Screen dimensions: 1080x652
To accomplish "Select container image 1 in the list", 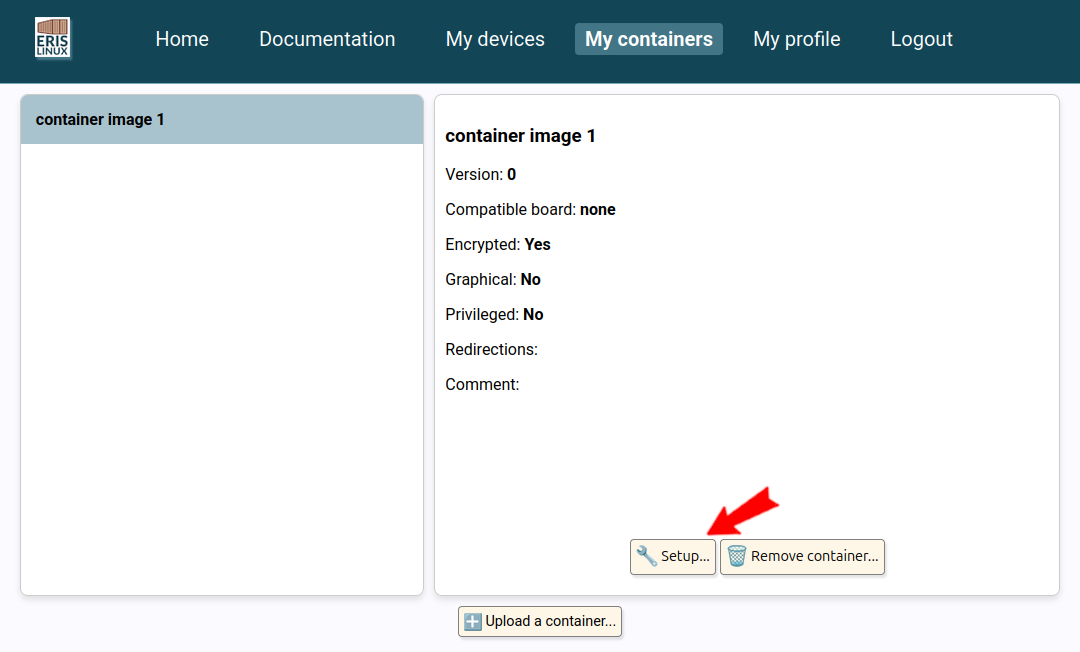I will [x=222, y=120].
